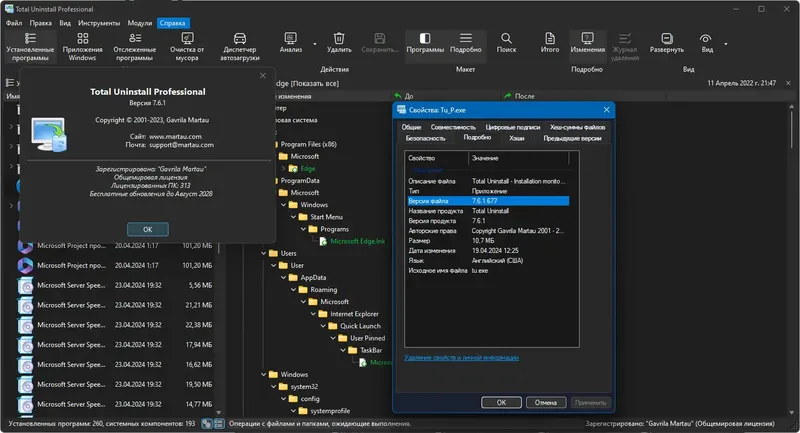Viewport: 800px width, 433px height.
Task: Select Microsoft Server Spee... row sized 5,56 МБ
Action: click(x=115, y=285)
